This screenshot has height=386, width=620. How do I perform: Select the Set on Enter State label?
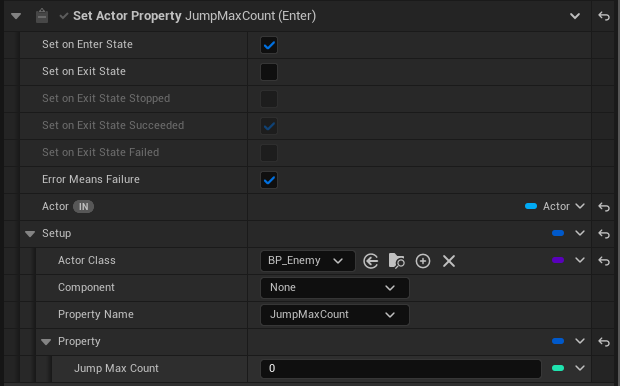coord(87,44)
